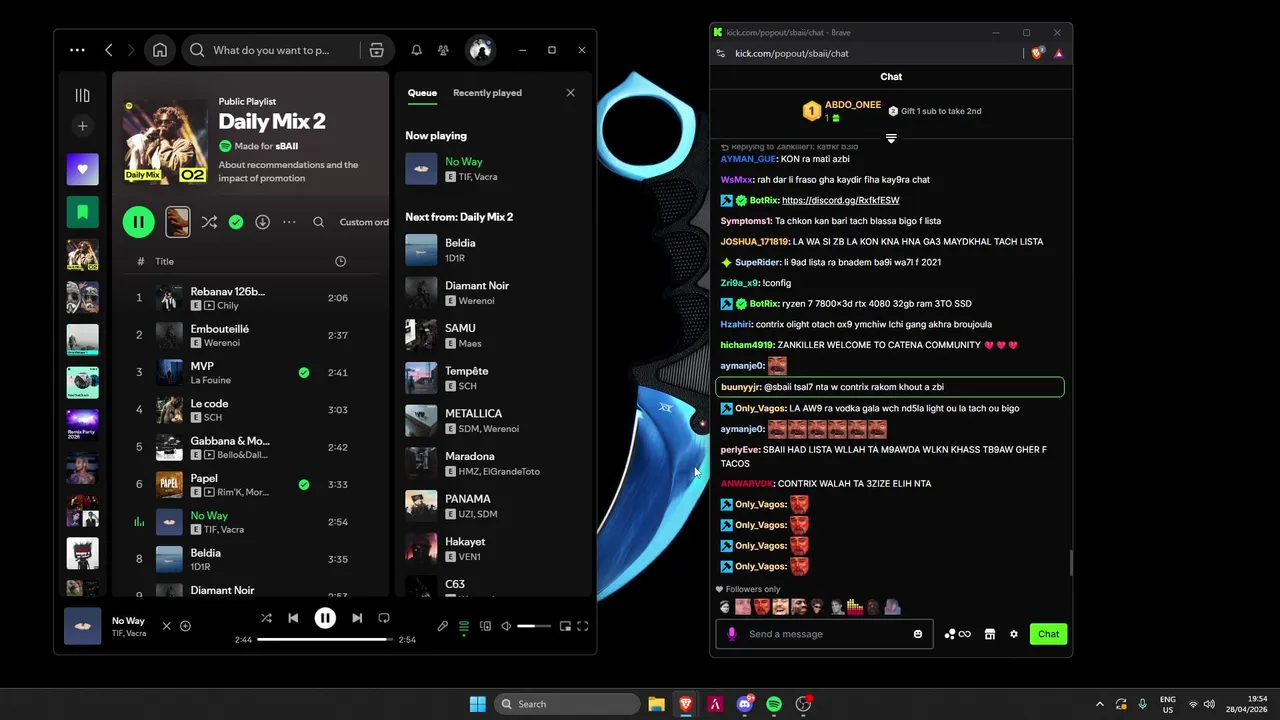This screenshot has width=1280, height=720.
Task: Open Friend Activity icon in Spotify
Action: coord(443,50)
